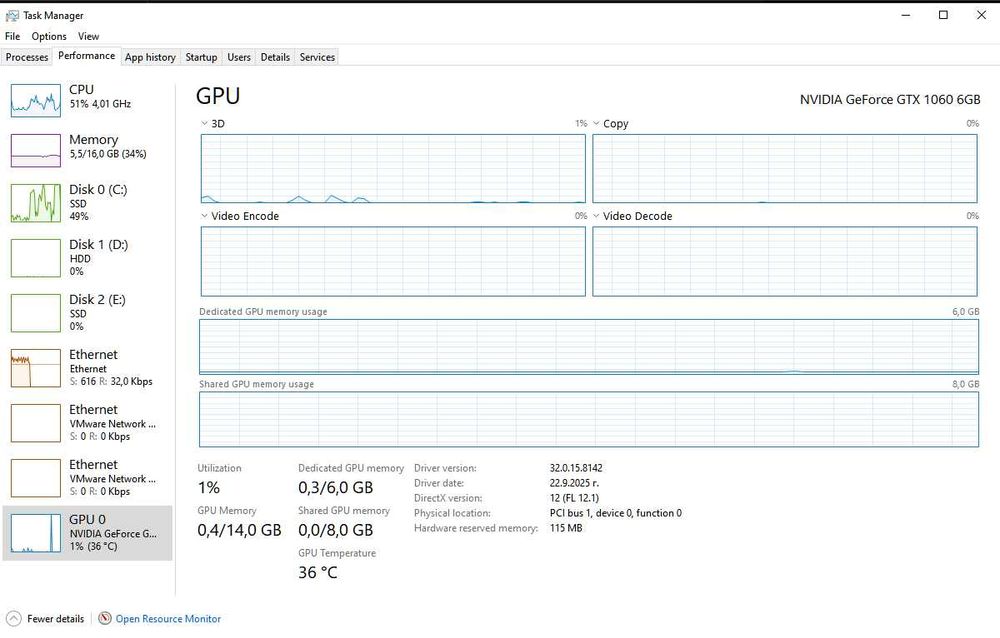Click the 3D engine usage graph
The width and height of the screenshot is (1000, 638).
(393, 168)
